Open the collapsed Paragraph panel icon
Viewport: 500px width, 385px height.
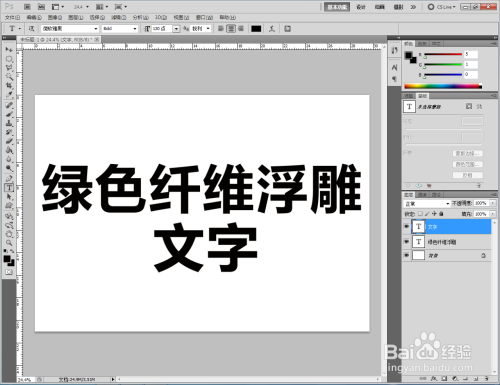(x=395, y=79)
